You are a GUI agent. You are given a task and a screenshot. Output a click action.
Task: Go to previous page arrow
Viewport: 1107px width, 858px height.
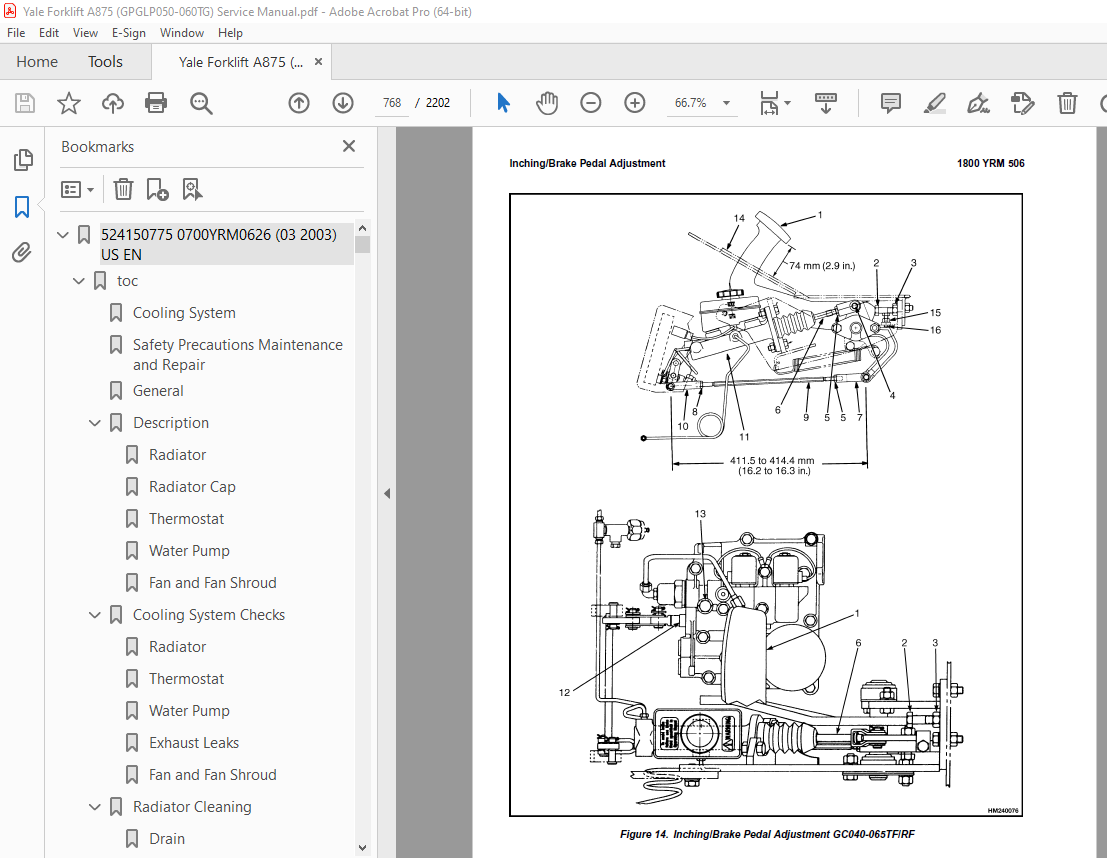[299, 103]
